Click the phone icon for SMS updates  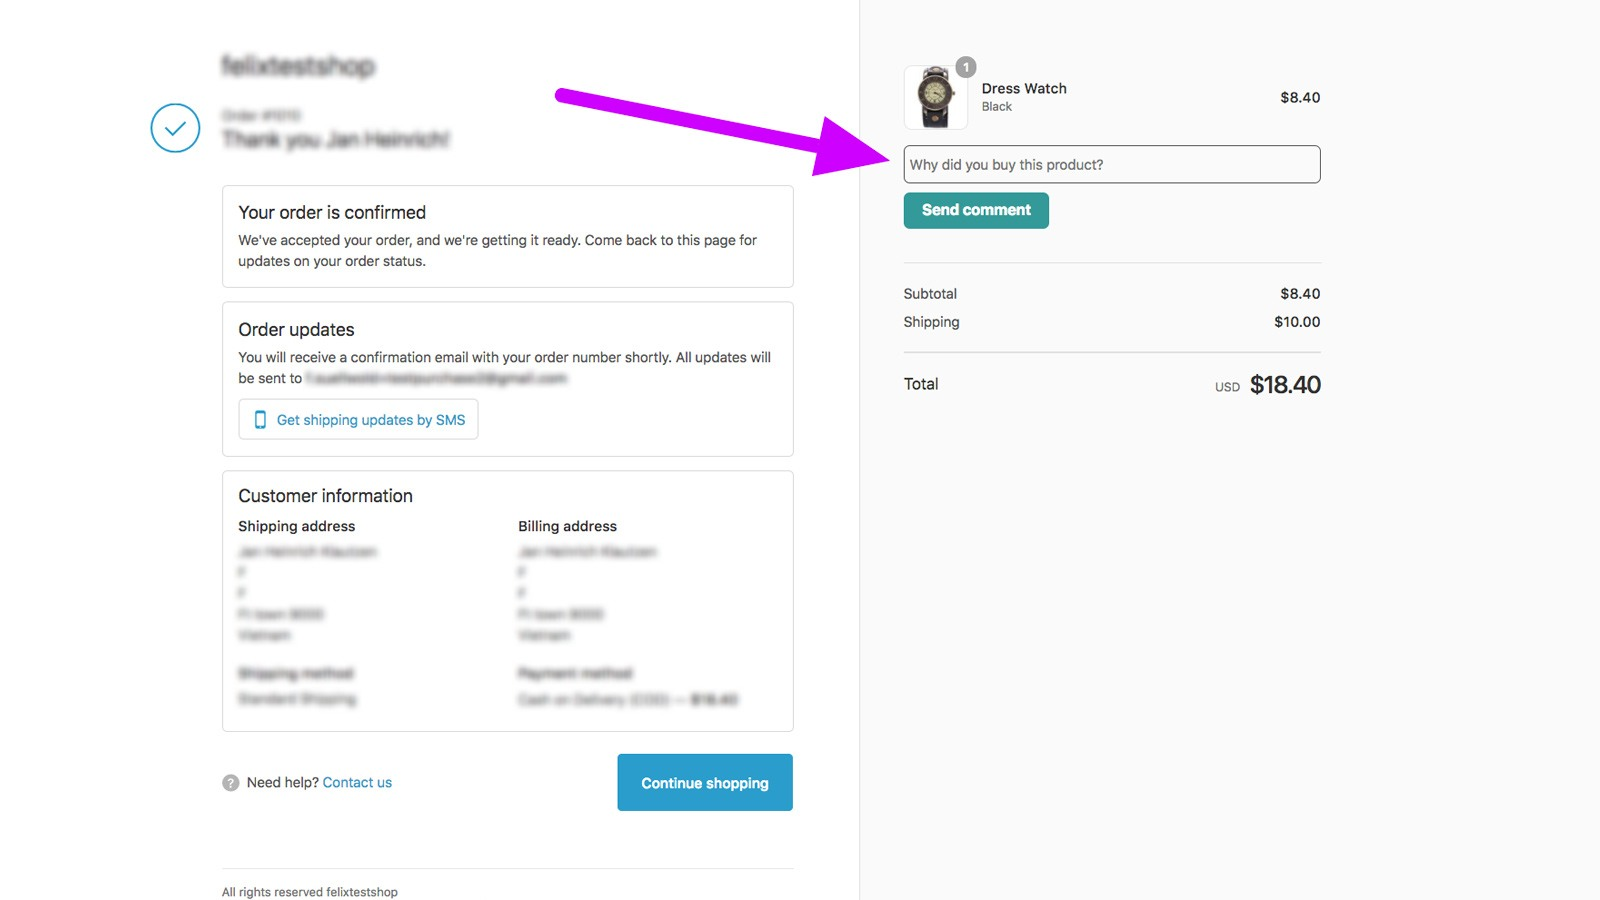coord(260,420)
